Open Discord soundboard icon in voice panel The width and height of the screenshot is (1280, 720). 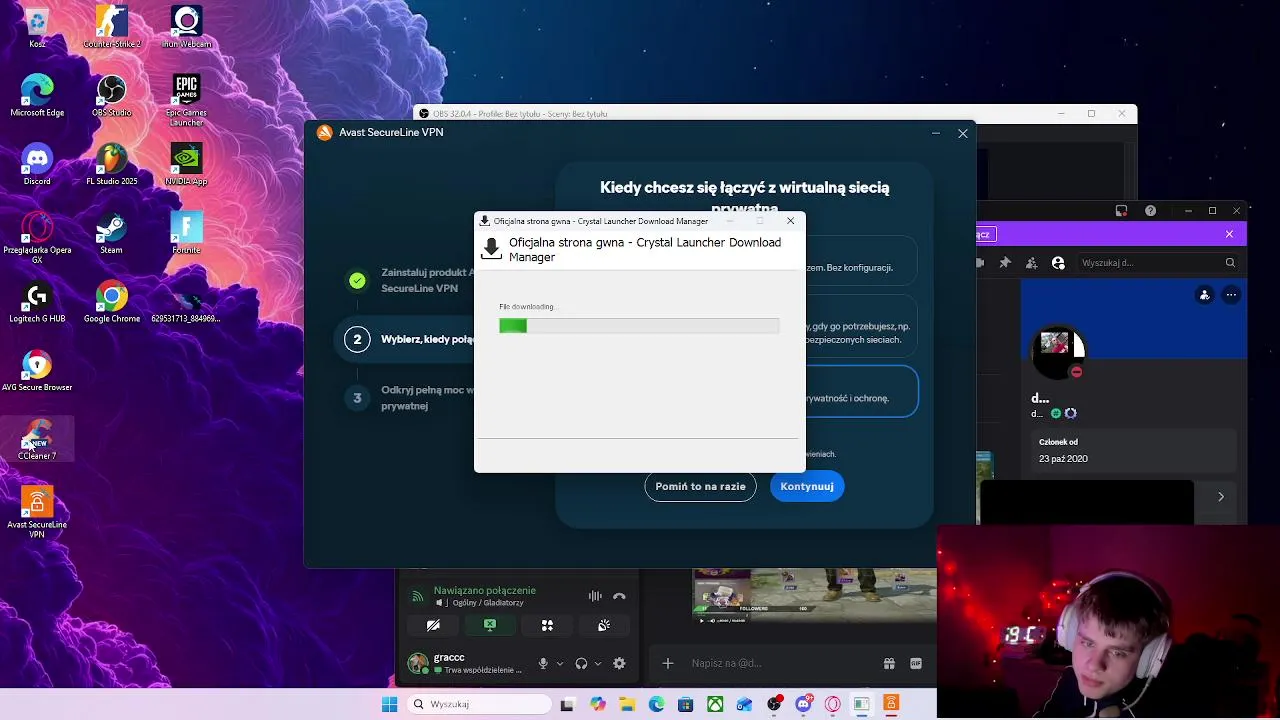coord(604,625)
